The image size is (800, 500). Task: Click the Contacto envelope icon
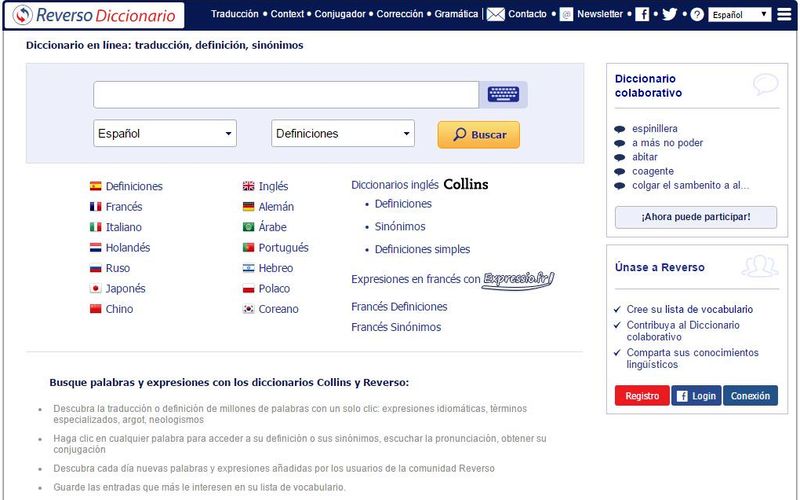(495, 15)
